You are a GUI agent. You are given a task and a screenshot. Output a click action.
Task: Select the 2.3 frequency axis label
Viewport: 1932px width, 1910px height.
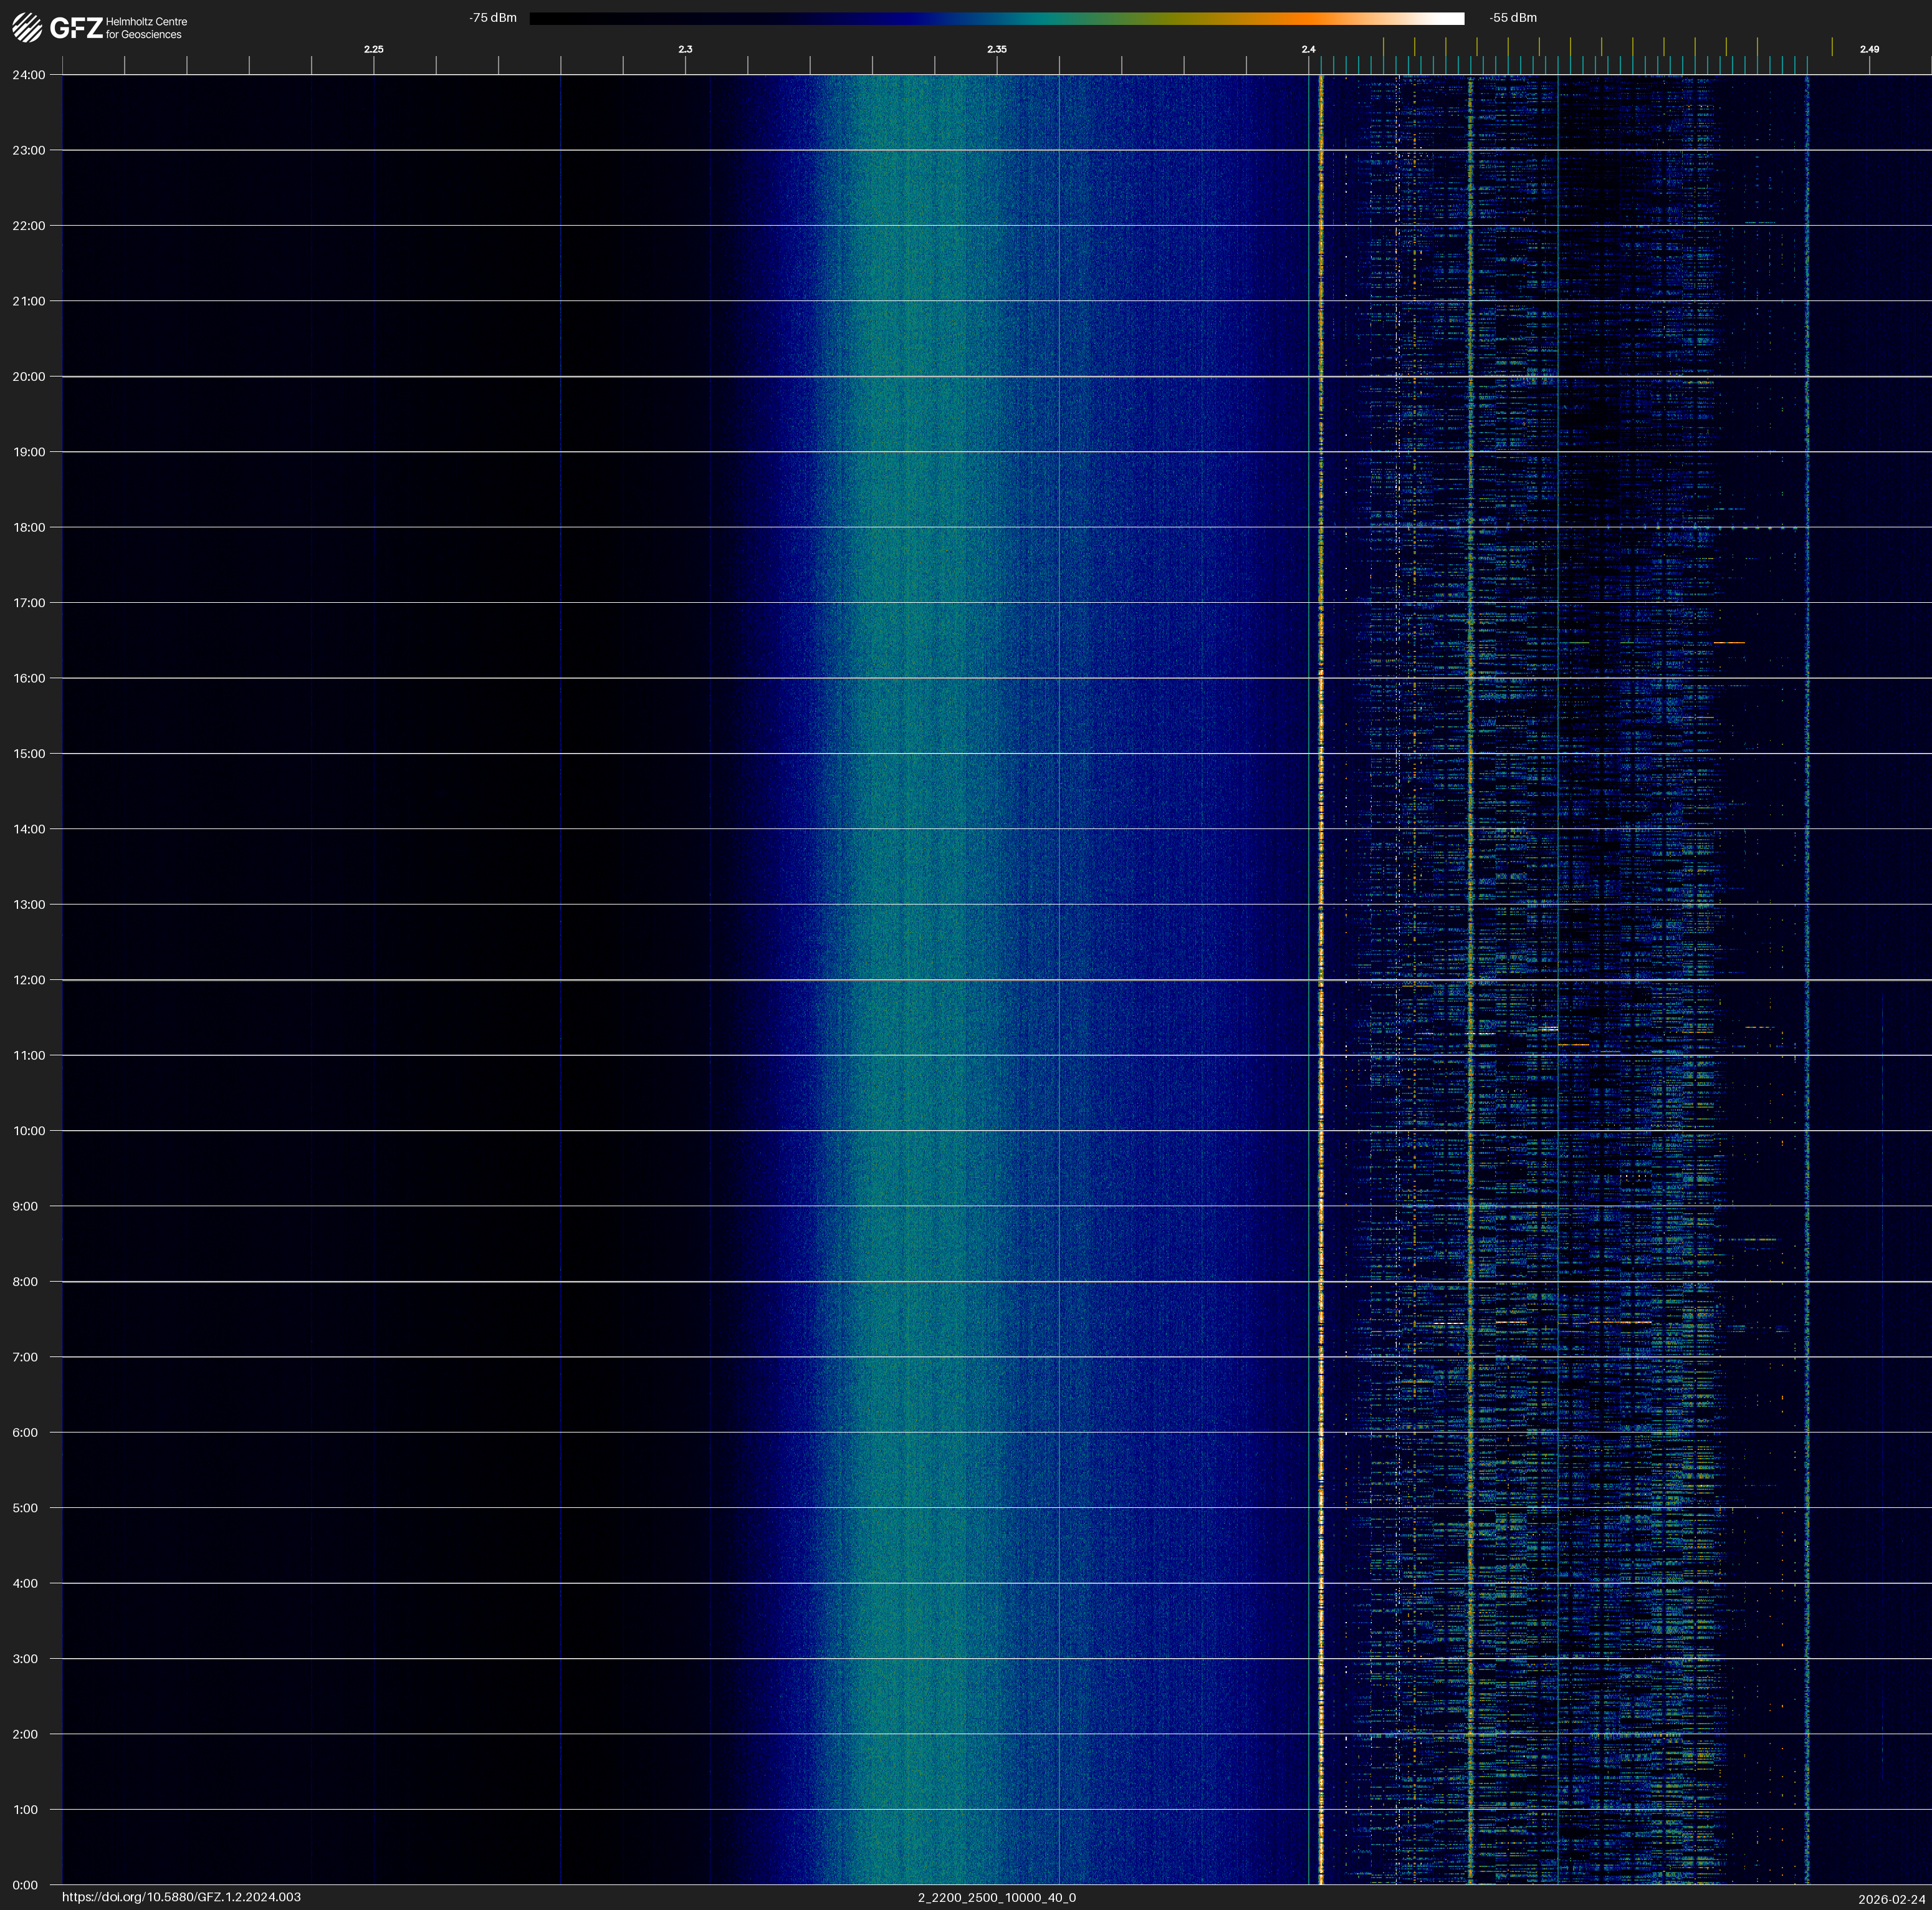pyautogui.click(x=685, y=49)
